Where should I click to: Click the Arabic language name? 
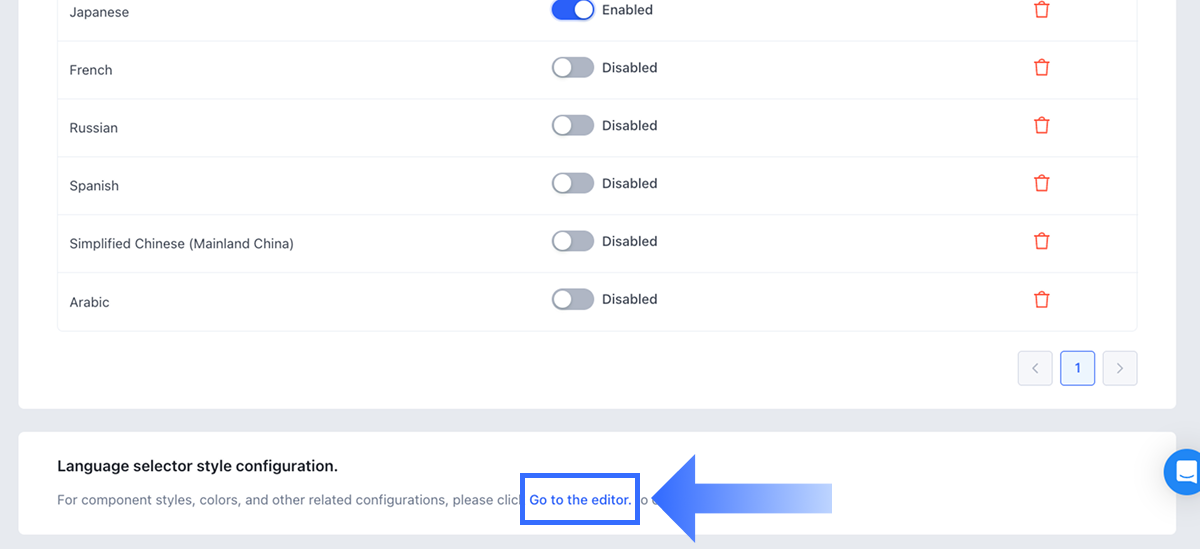pos(90,302)
